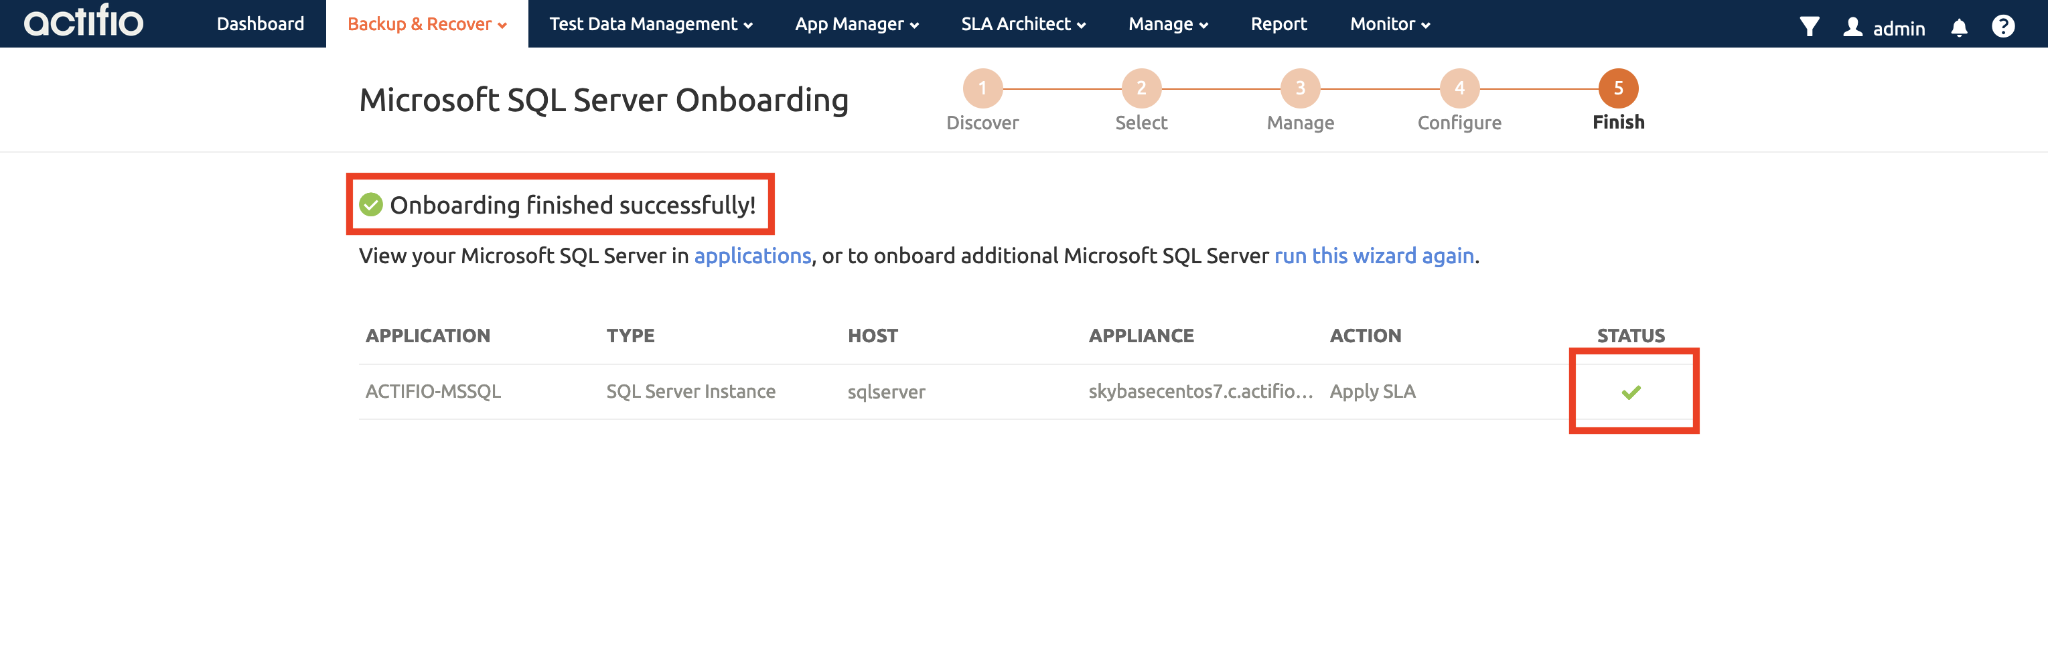
Task: Select the ACTIFIO-MSSQL application cell
Action: tap(433, 392)
